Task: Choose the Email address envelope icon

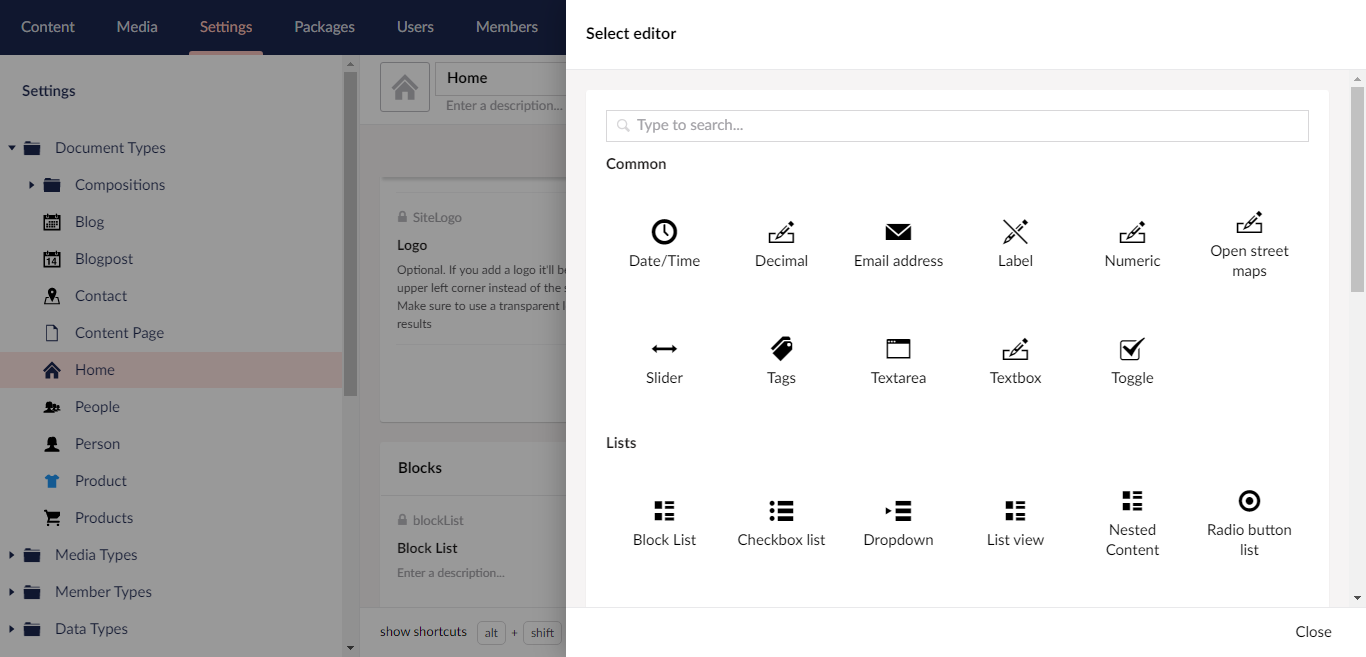Action: (898, 232)
